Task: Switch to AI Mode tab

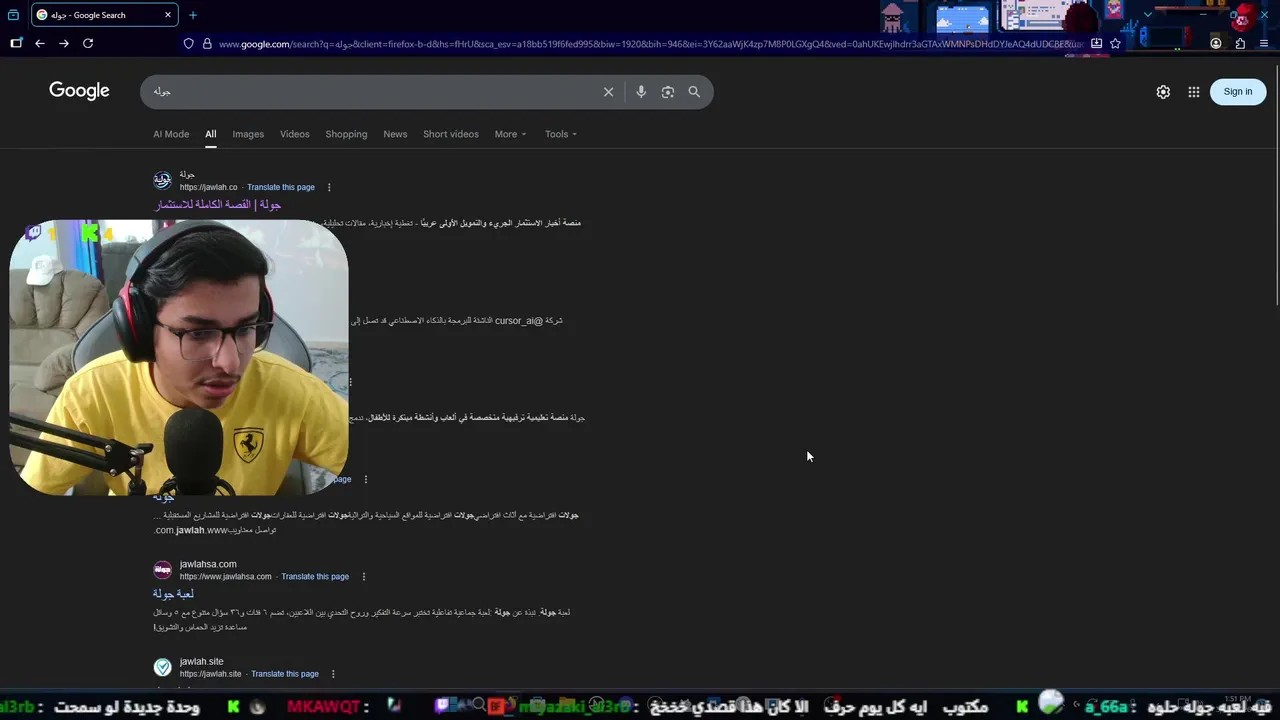Action: [171, 134]
